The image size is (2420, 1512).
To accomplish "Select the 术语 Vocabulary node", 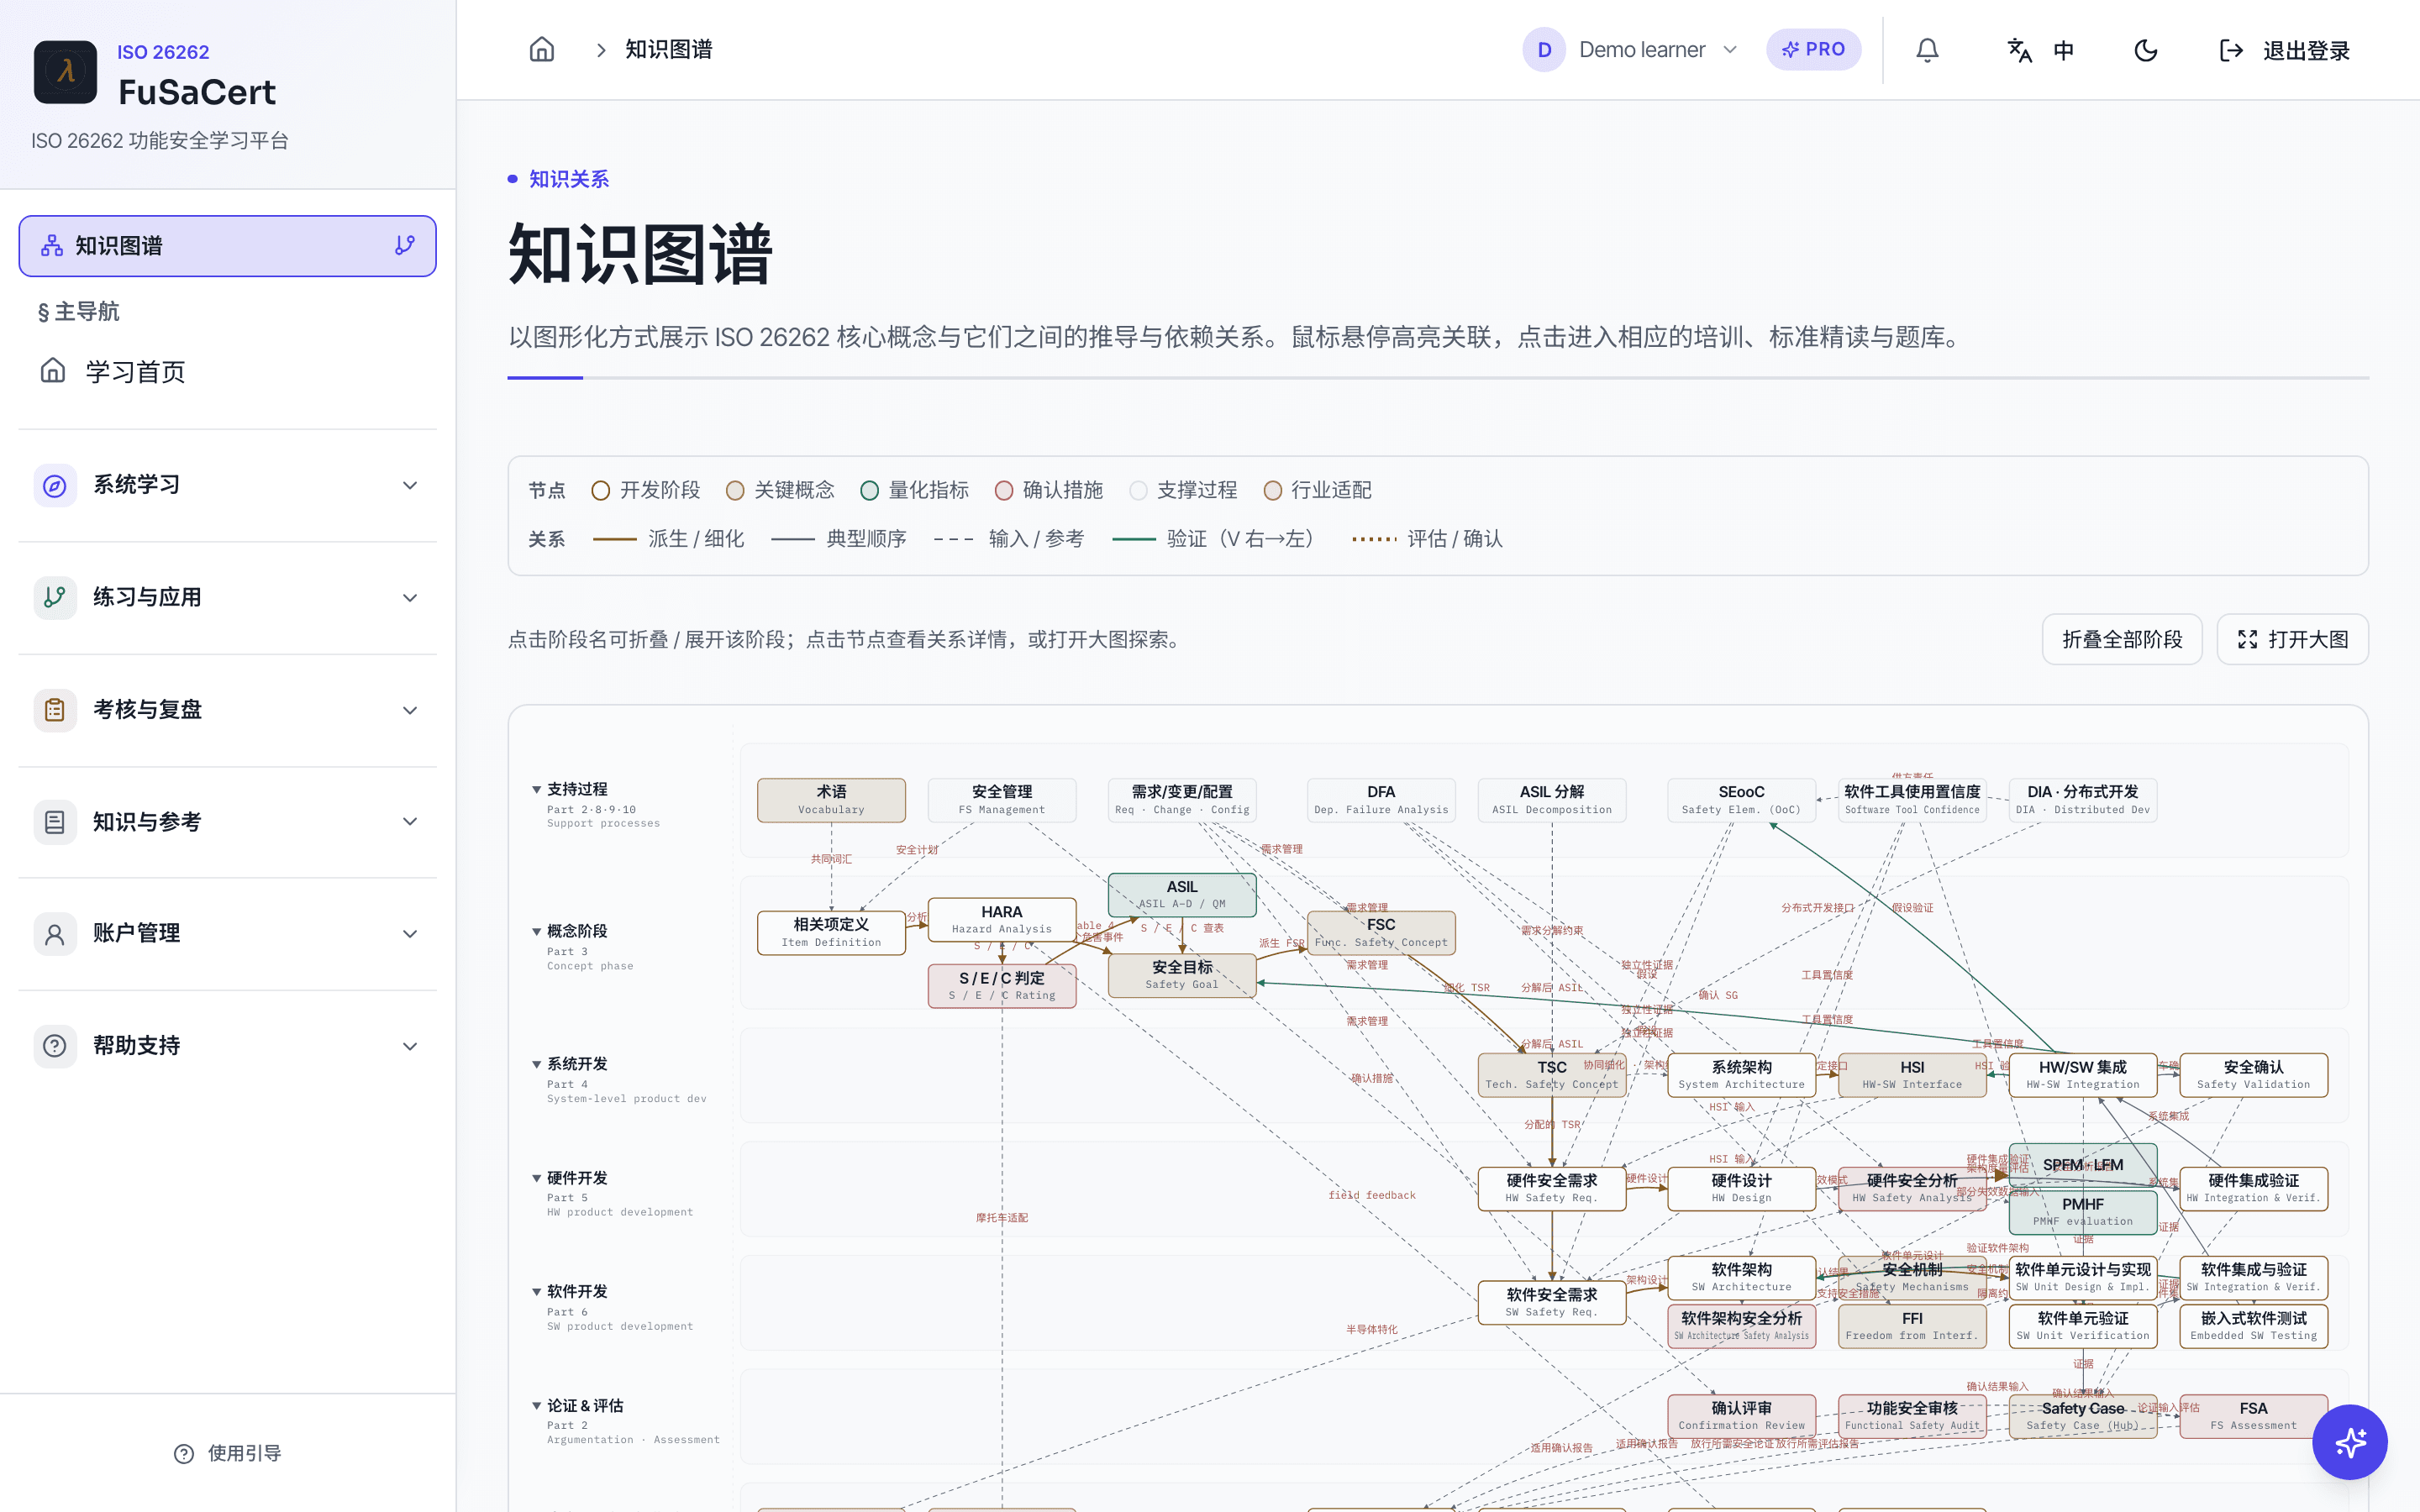I will click(x=831, y=800).
